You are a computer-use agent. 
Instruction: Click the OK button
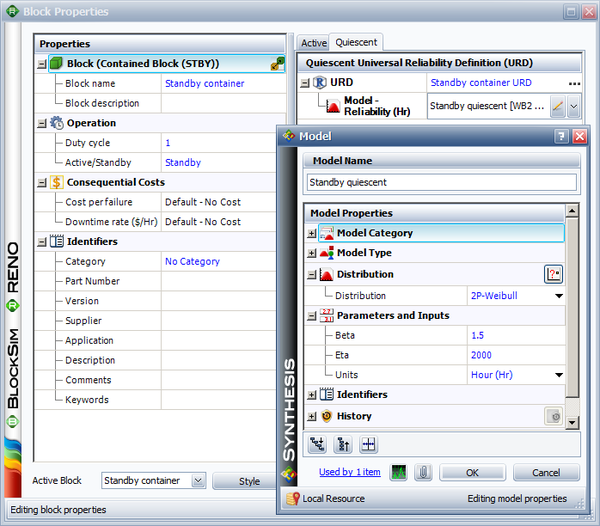click(x=472, y=472)
